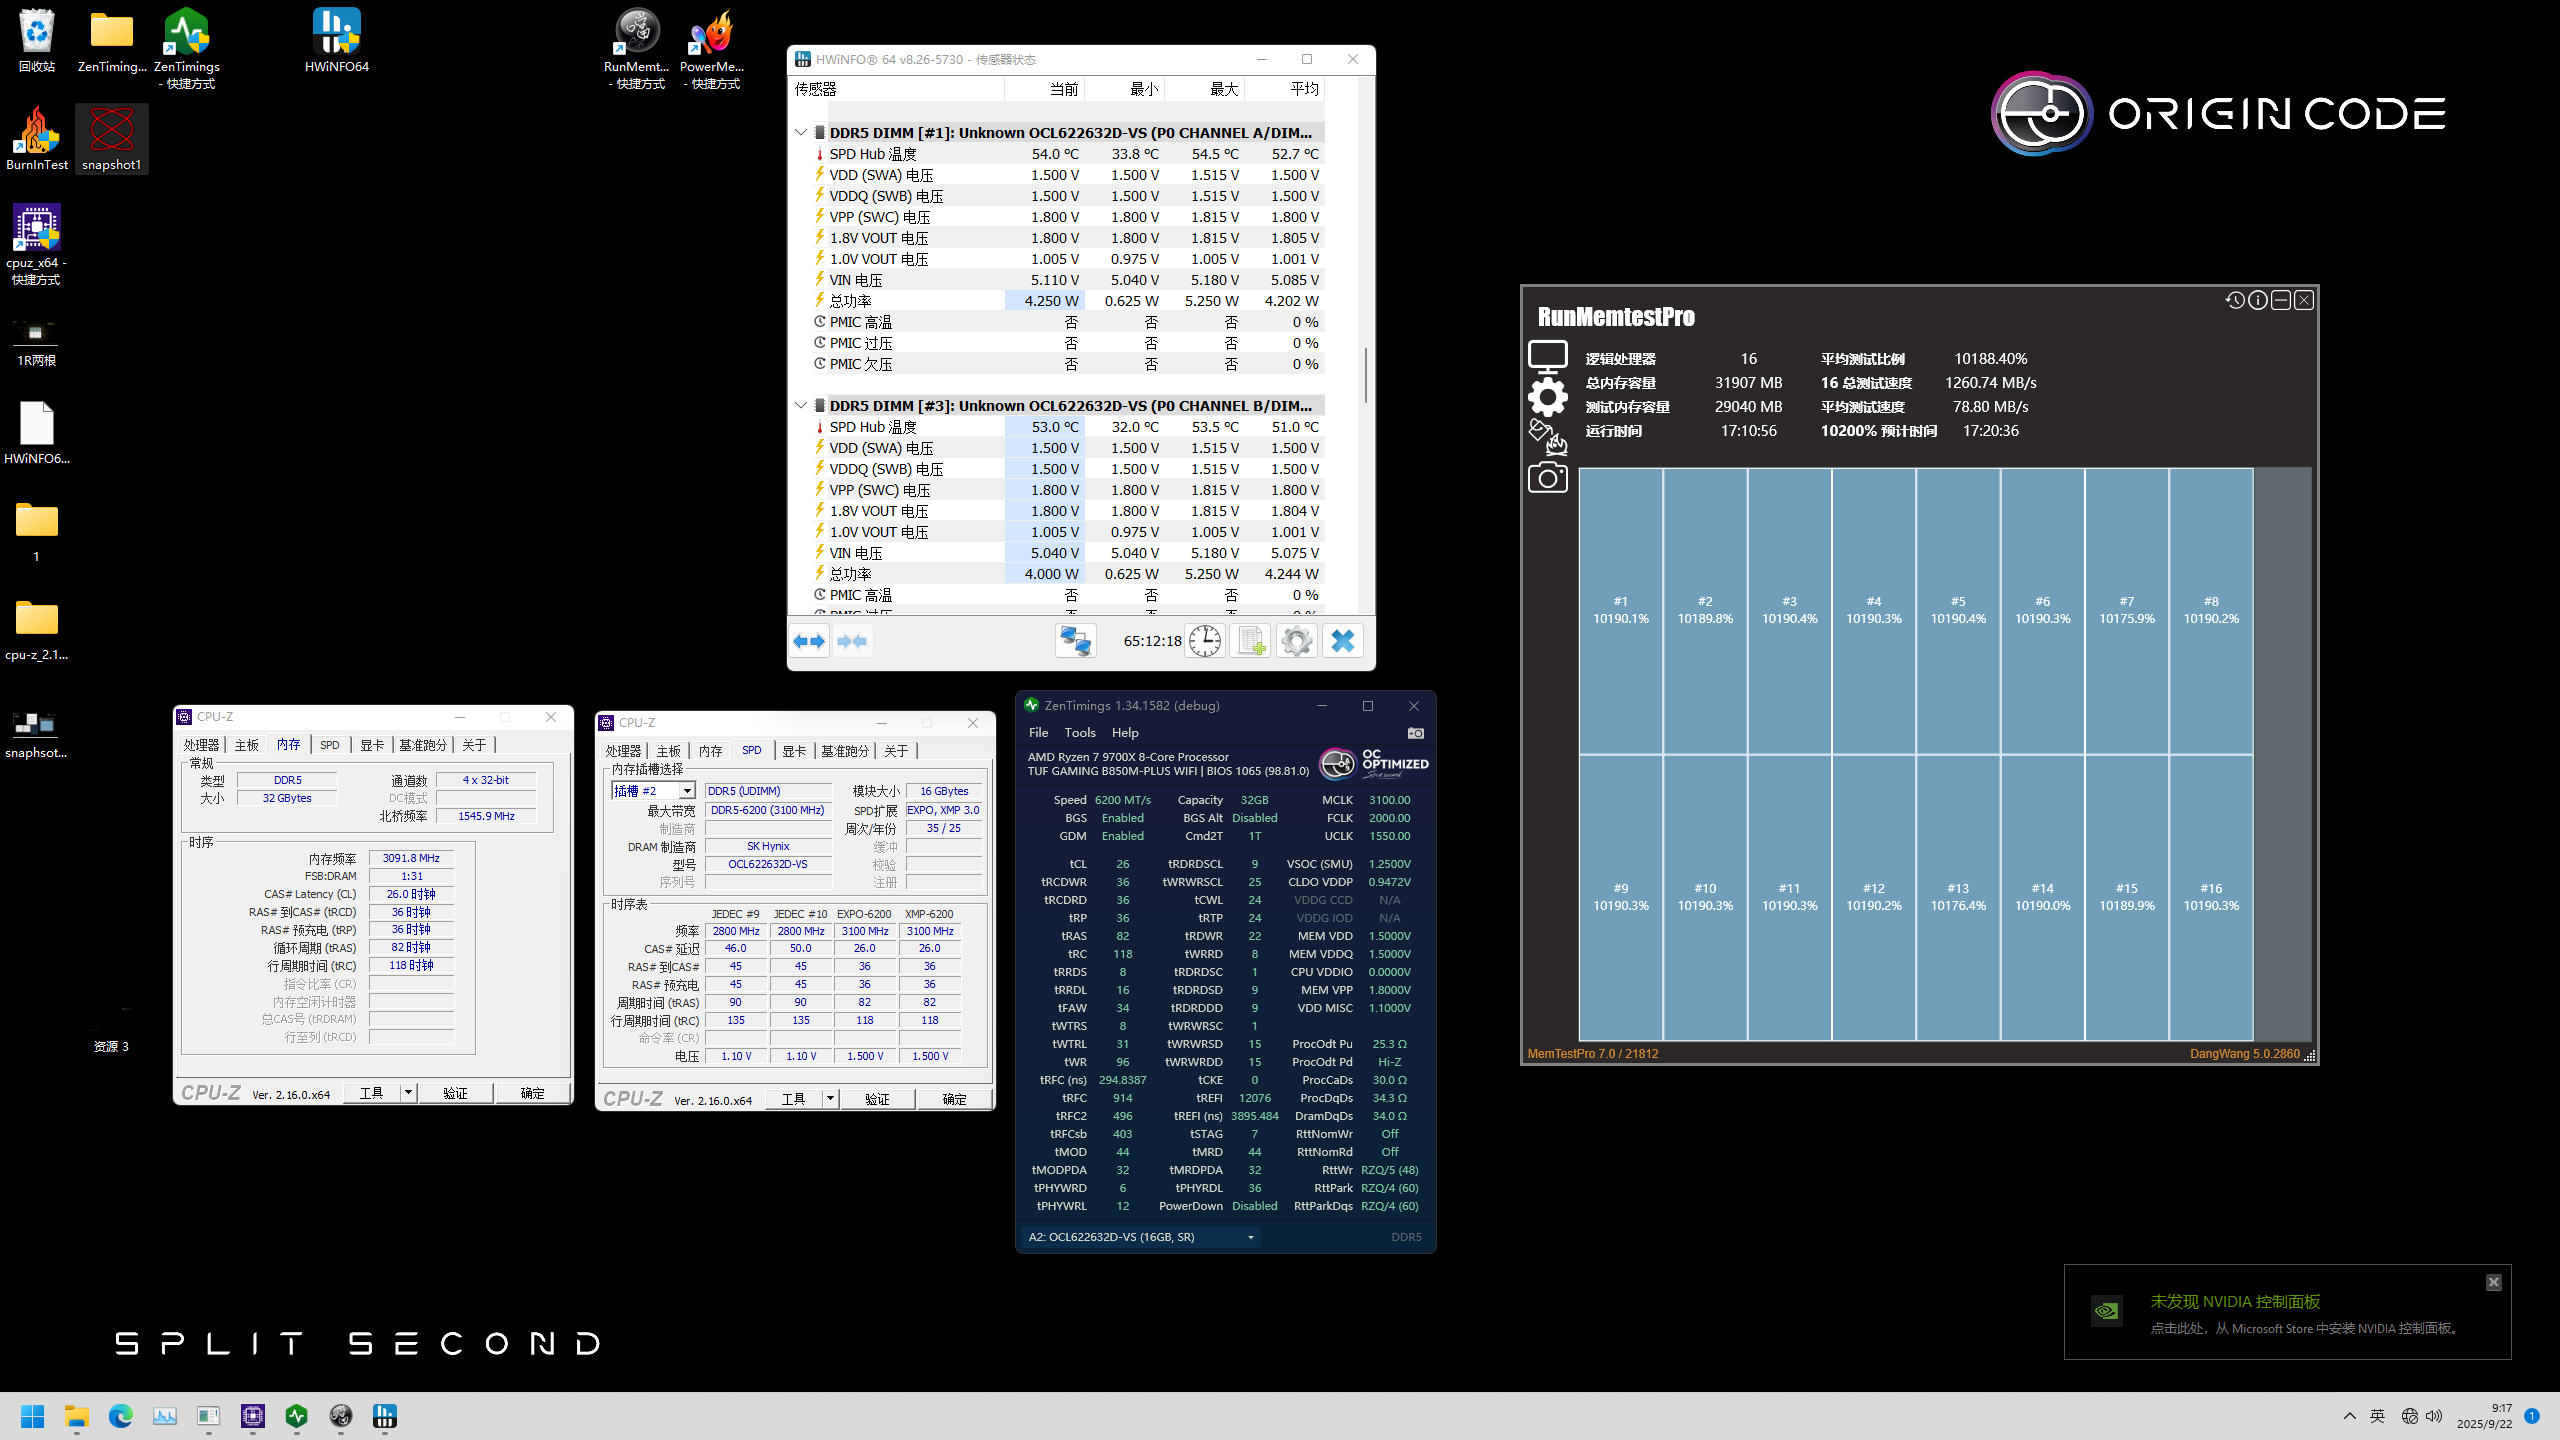Click the history icon in RunMemtestPro titlebar

2235,300
